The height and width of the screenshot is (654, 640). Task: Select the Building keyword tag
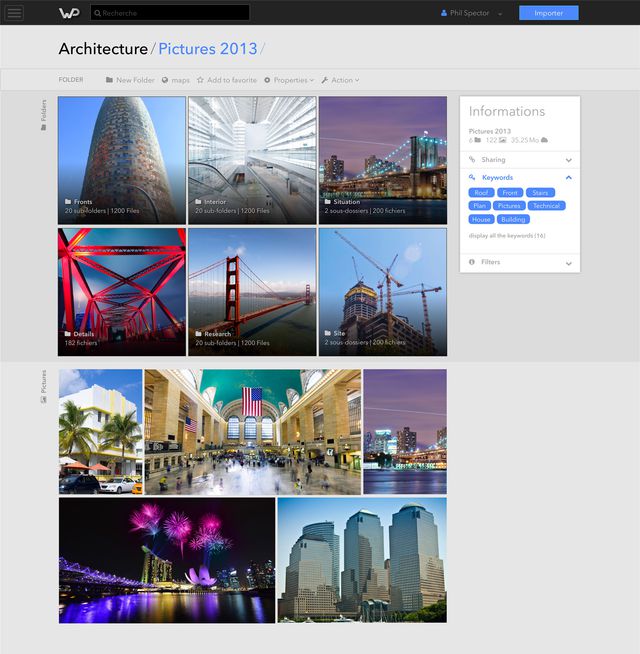coord(513,219)
